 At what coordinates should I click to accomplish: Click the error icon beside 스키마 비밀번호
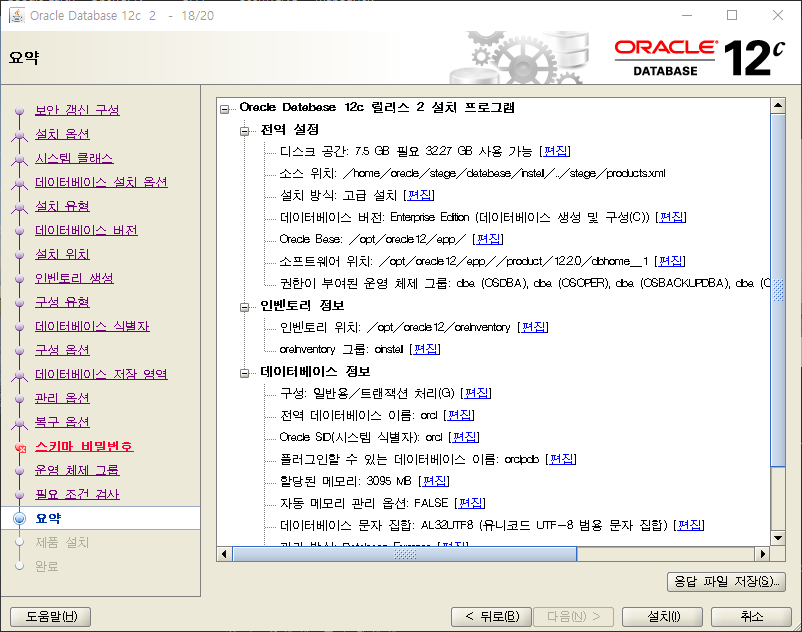(20, 447)
